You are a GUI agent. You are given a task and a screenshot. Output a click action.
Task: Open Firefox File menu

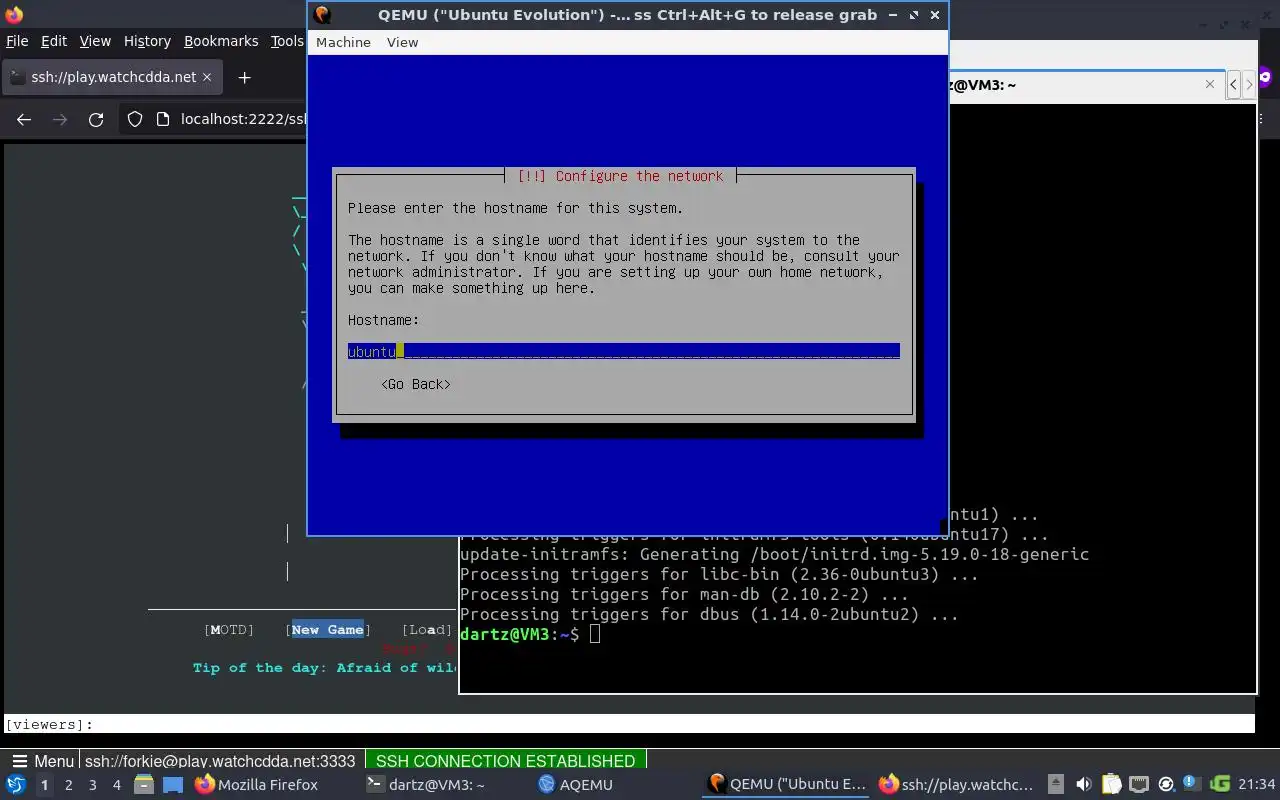[x=17, y=41]
